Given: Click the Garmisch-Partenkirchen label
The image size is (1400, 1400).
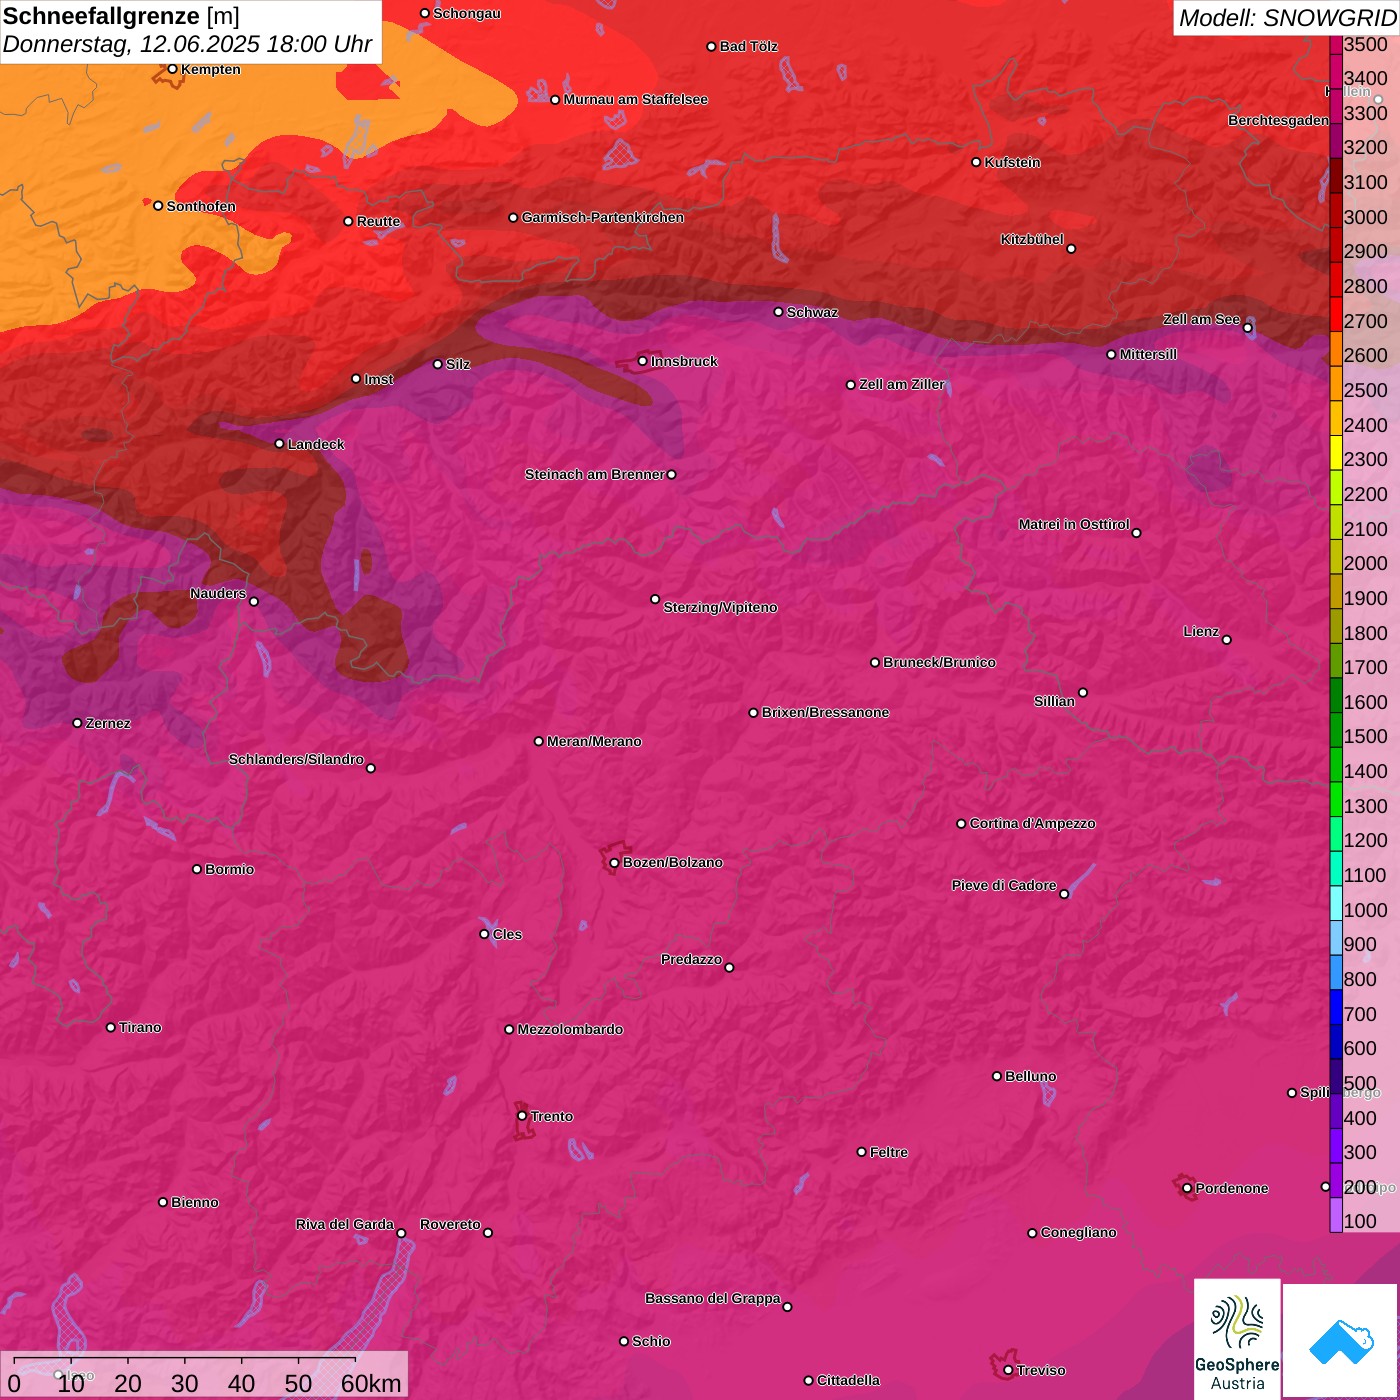Looking at the screenshot, I should click(603, 217).
